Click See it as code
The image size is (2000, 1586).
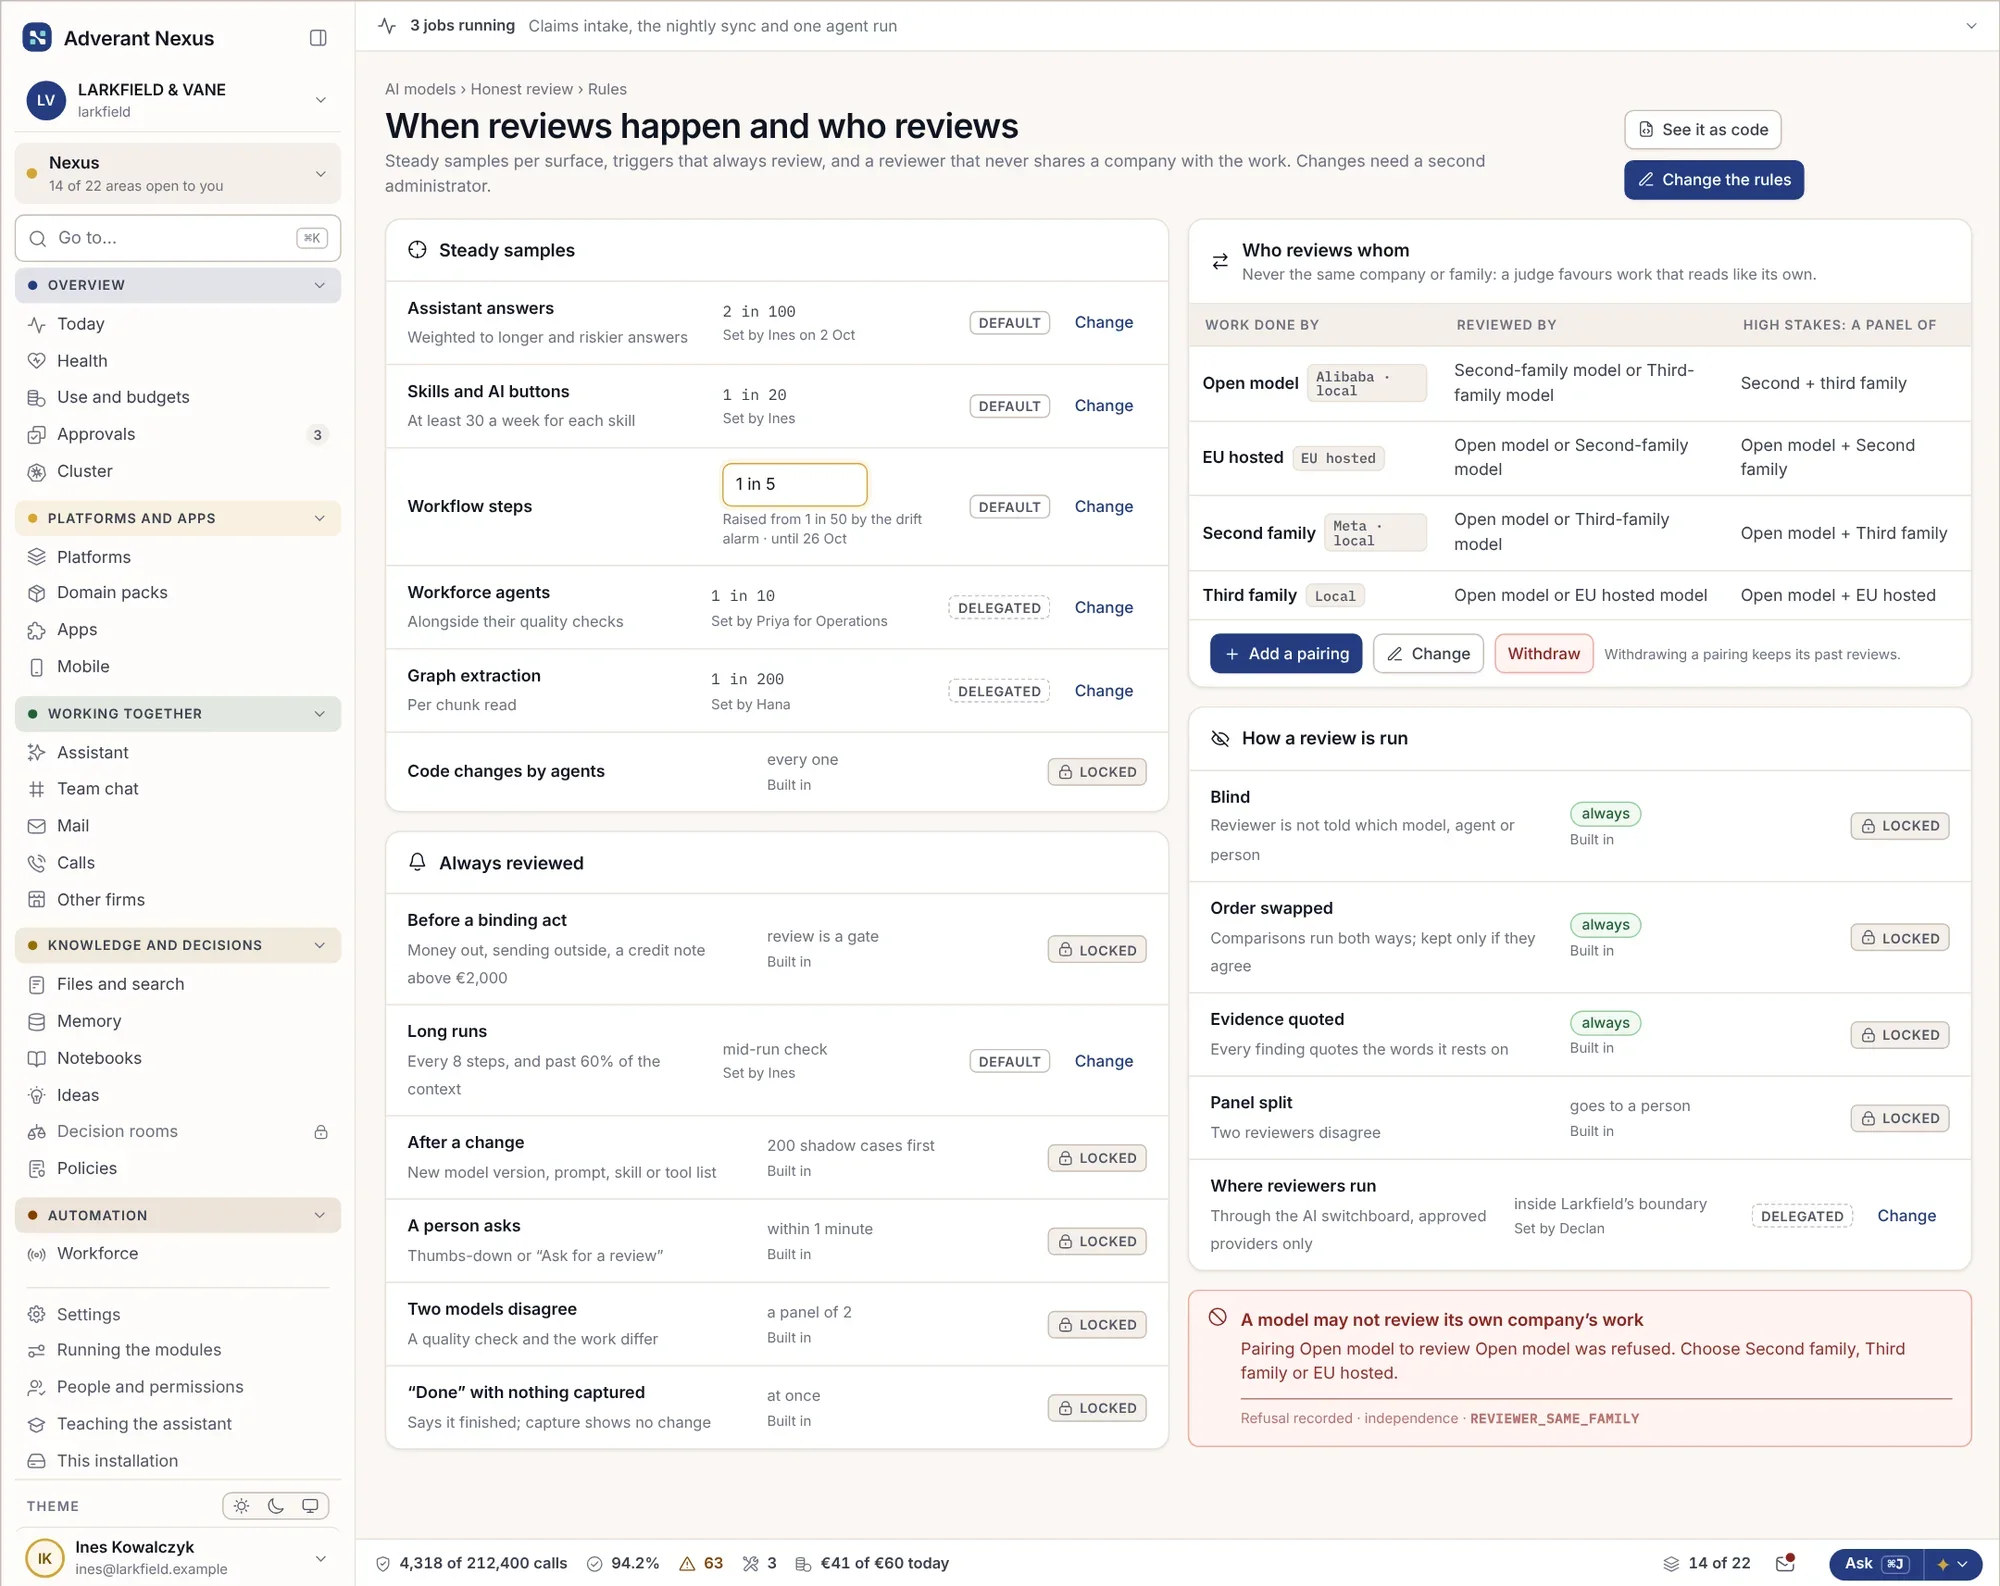point(1702,130)
